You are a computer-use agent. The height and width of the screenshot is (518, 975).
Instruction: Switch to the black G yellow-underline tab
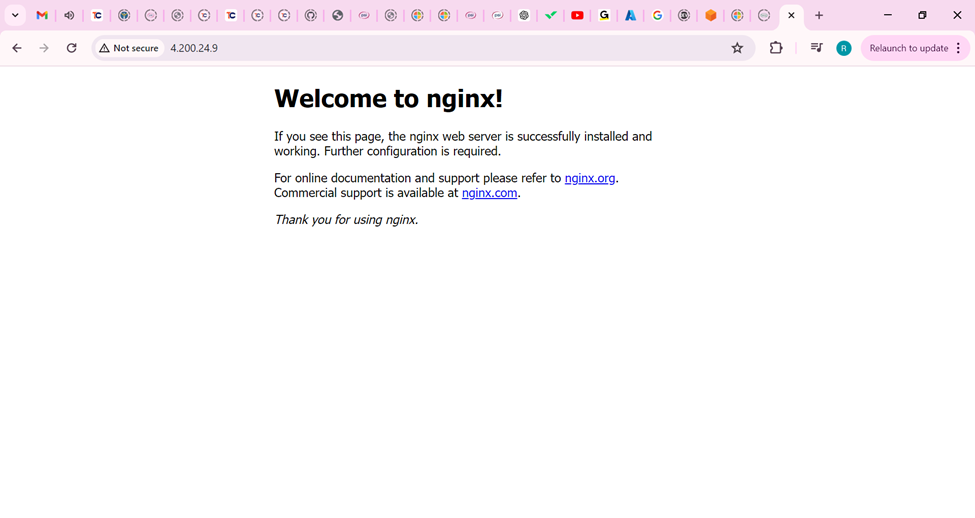(x=604, y=16)
